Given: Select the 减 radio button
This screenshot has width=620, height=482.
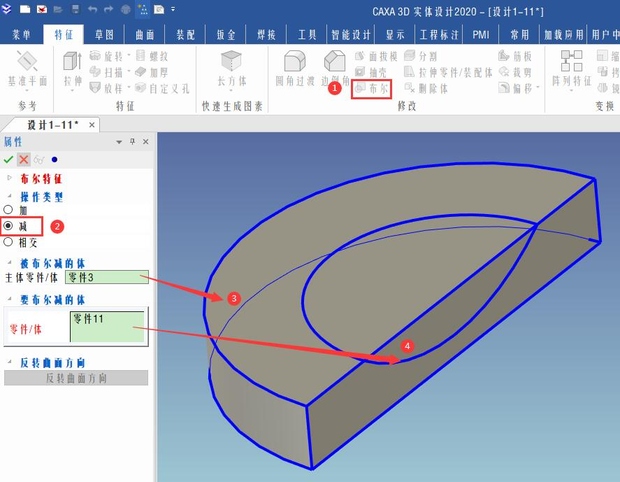Looking at the screenshot, I should pos(8,226).
